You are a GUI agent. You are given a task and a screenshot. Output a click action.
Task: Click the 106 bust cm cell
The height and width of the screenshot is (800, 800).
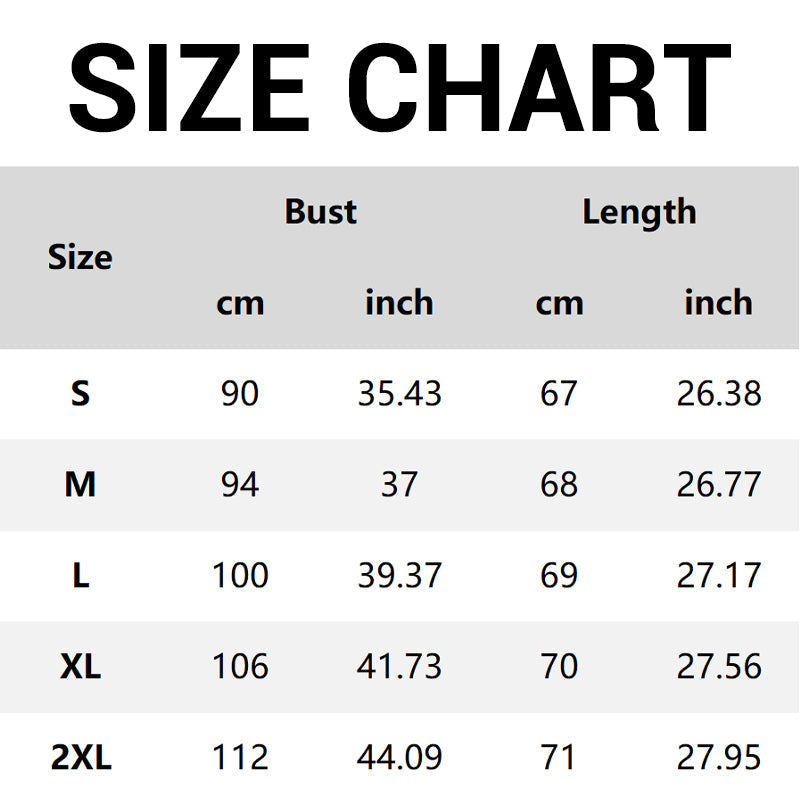[x=240, y=667]
